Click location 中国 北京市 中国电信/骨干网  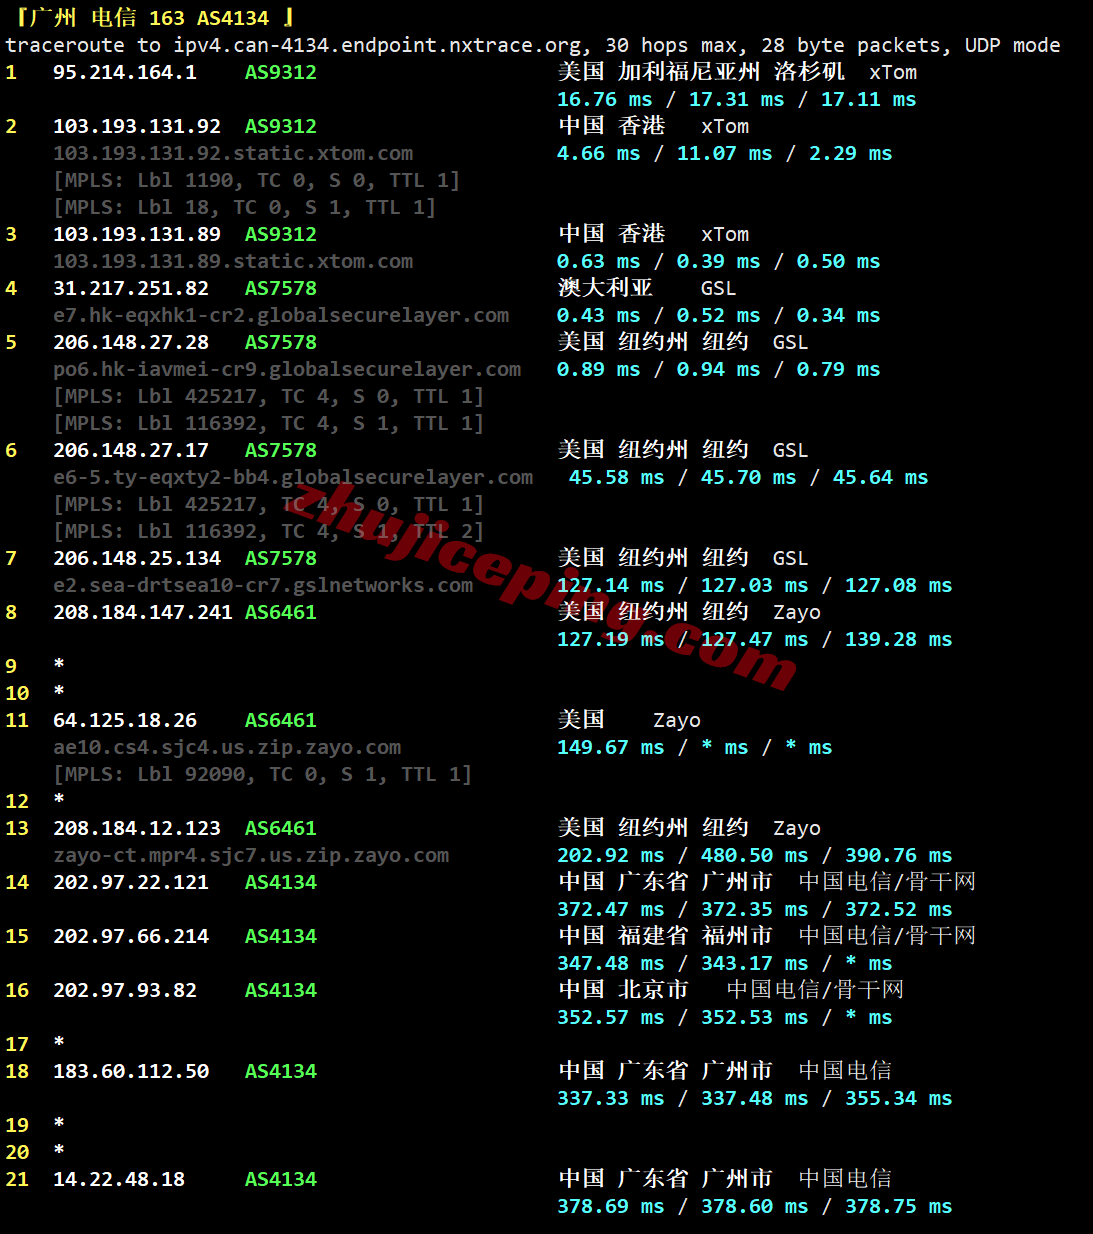(731, 990)
